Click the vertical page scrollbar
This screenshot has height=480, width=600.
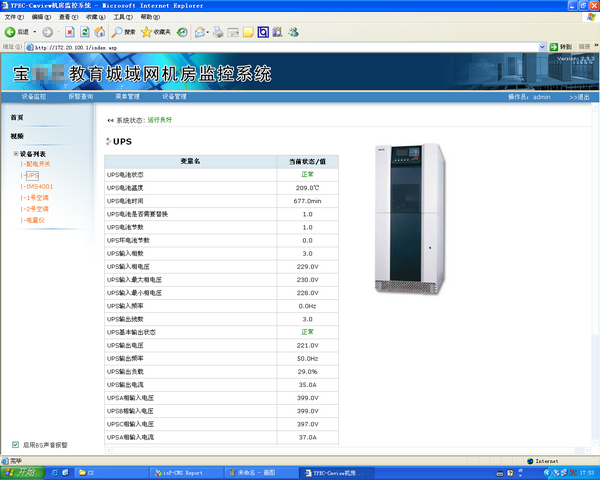(x=595, y=276)
